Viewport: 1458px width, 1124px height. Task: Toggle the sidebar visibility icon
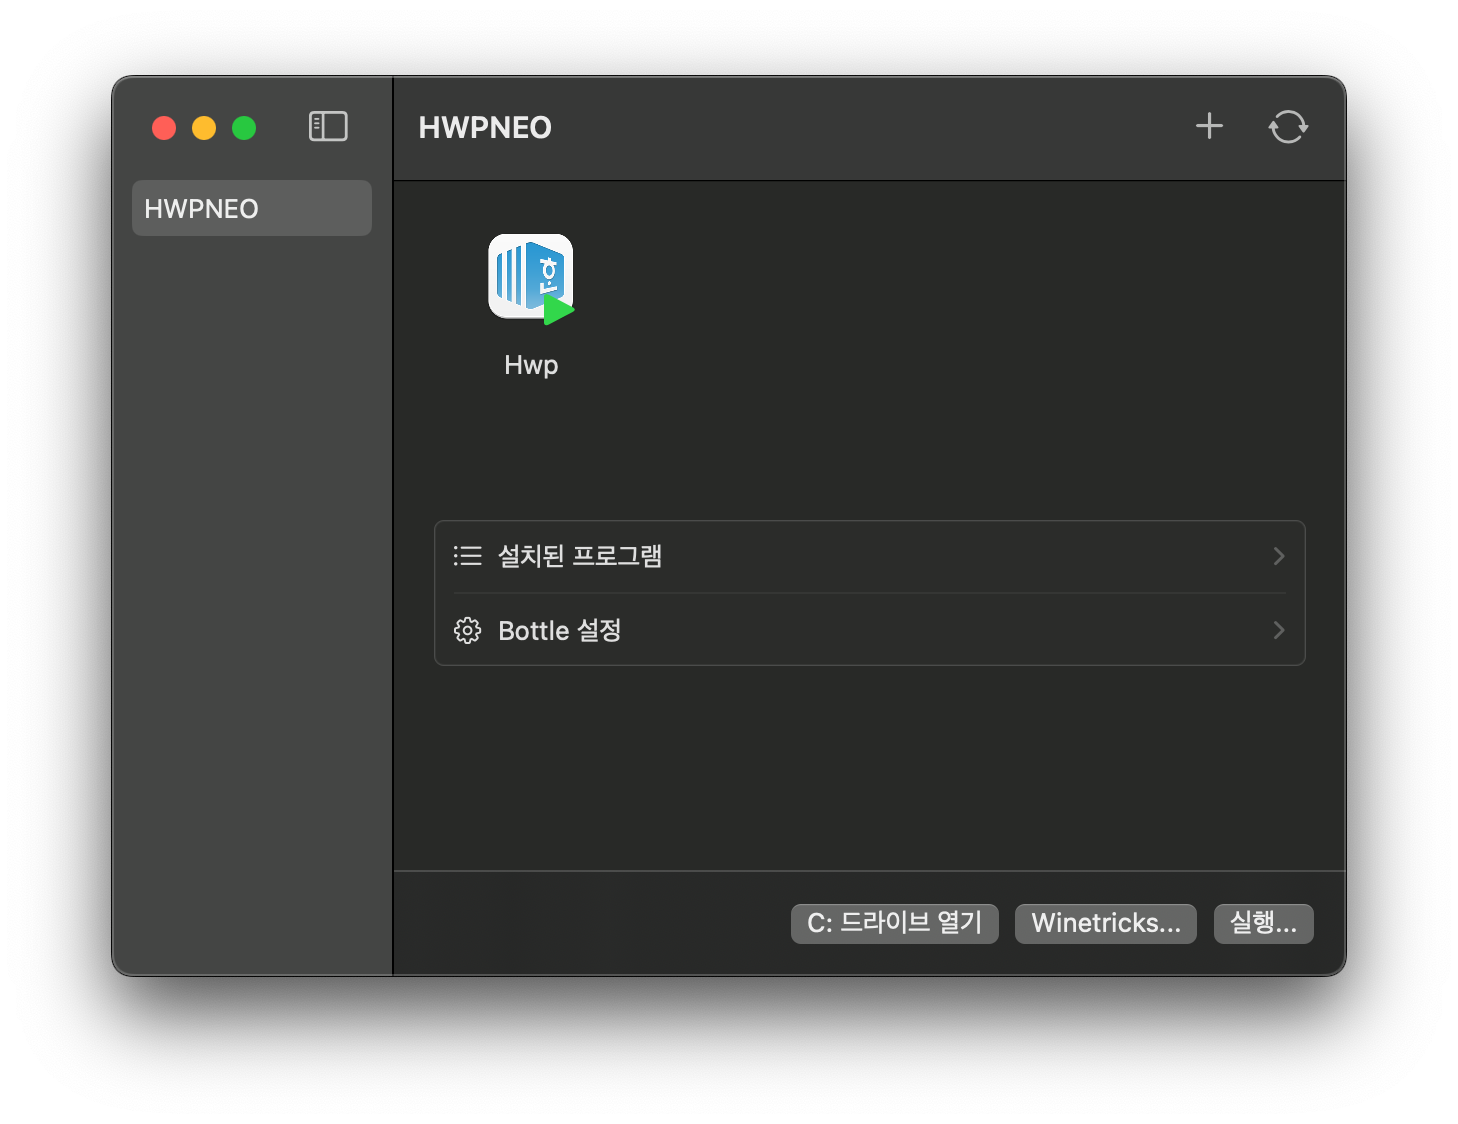tap(328, 126)
